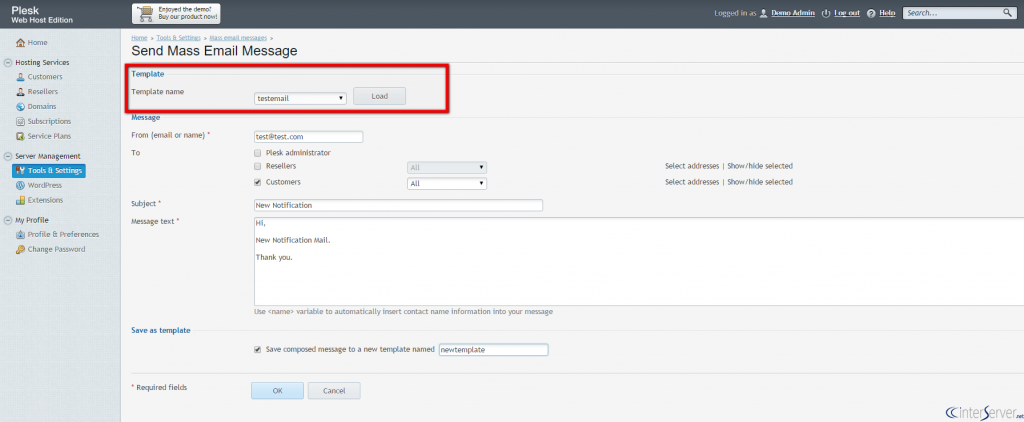Image resolution: width=1024 pixels, height=422 pixels.
Task: Open Profile & Preferences in sidebar
Action: pos(63,235)
